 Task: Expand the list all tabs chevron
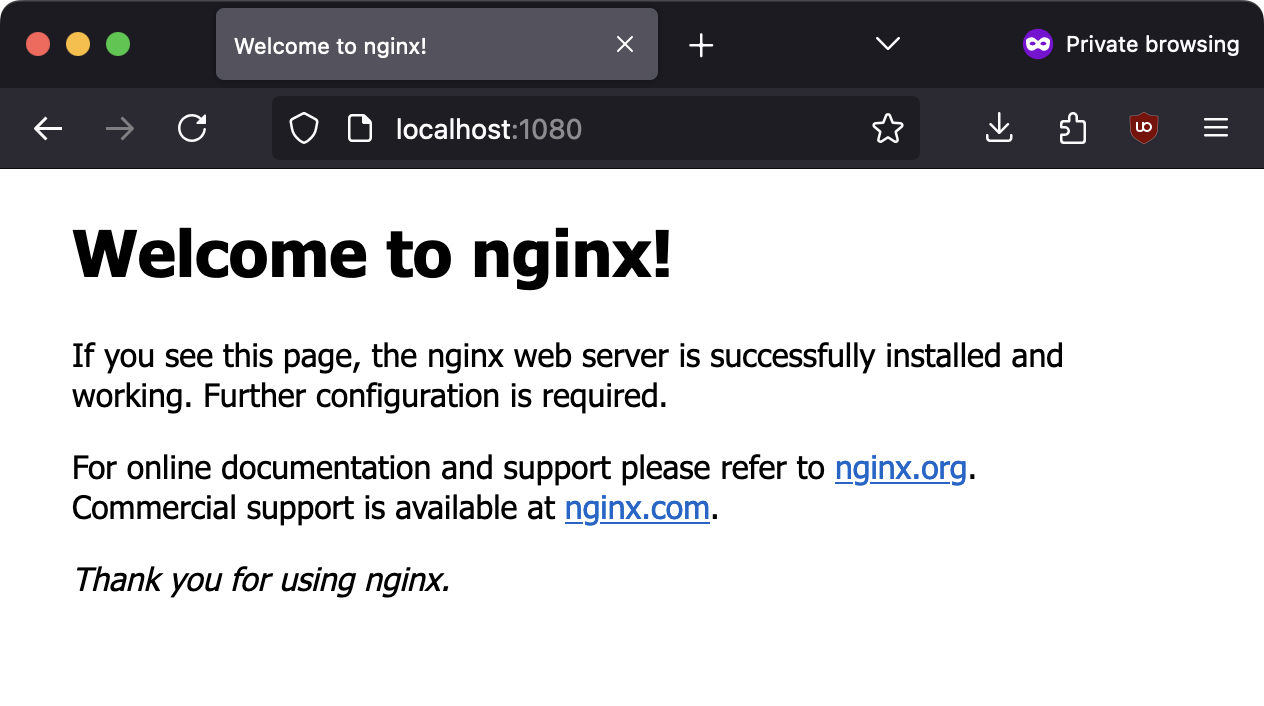pyautogui.click(x=887, y=44)
